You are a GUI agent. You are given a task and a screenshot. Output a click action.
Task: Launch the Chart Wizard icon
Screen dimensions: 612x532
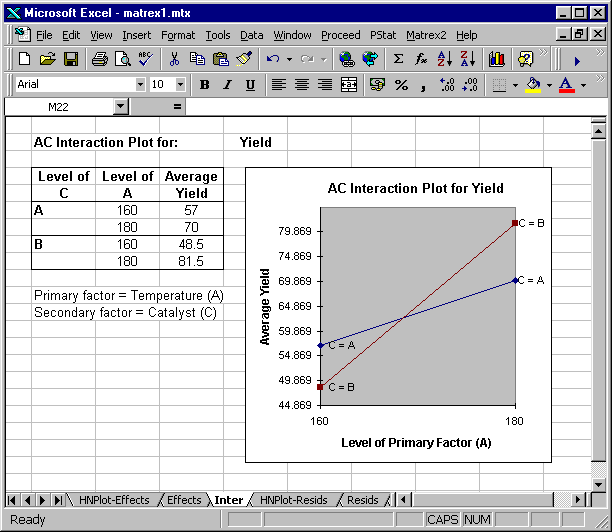pos(497,59)
